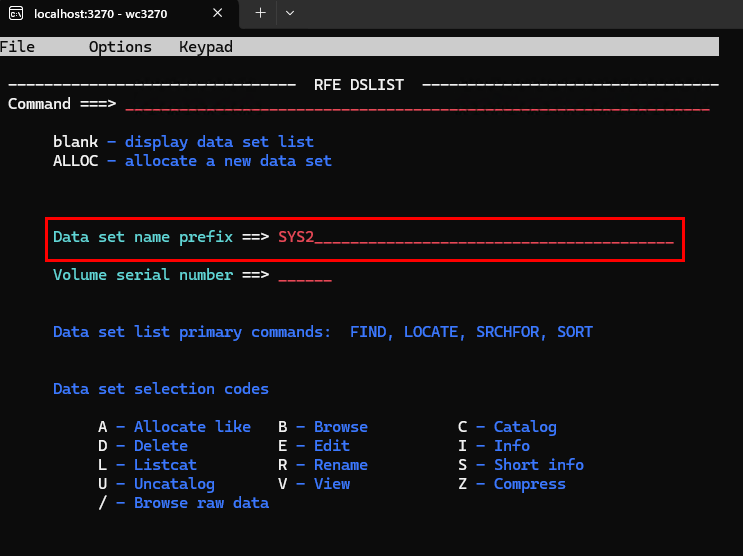Click the 'Catalog' selection code
Screen dimensions: 743x556
click(525, 427)
